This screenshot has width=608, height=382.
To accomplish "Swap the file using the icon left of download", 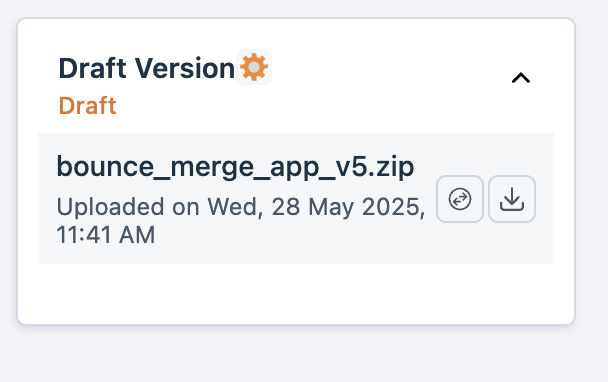I will tap(460, 199).
